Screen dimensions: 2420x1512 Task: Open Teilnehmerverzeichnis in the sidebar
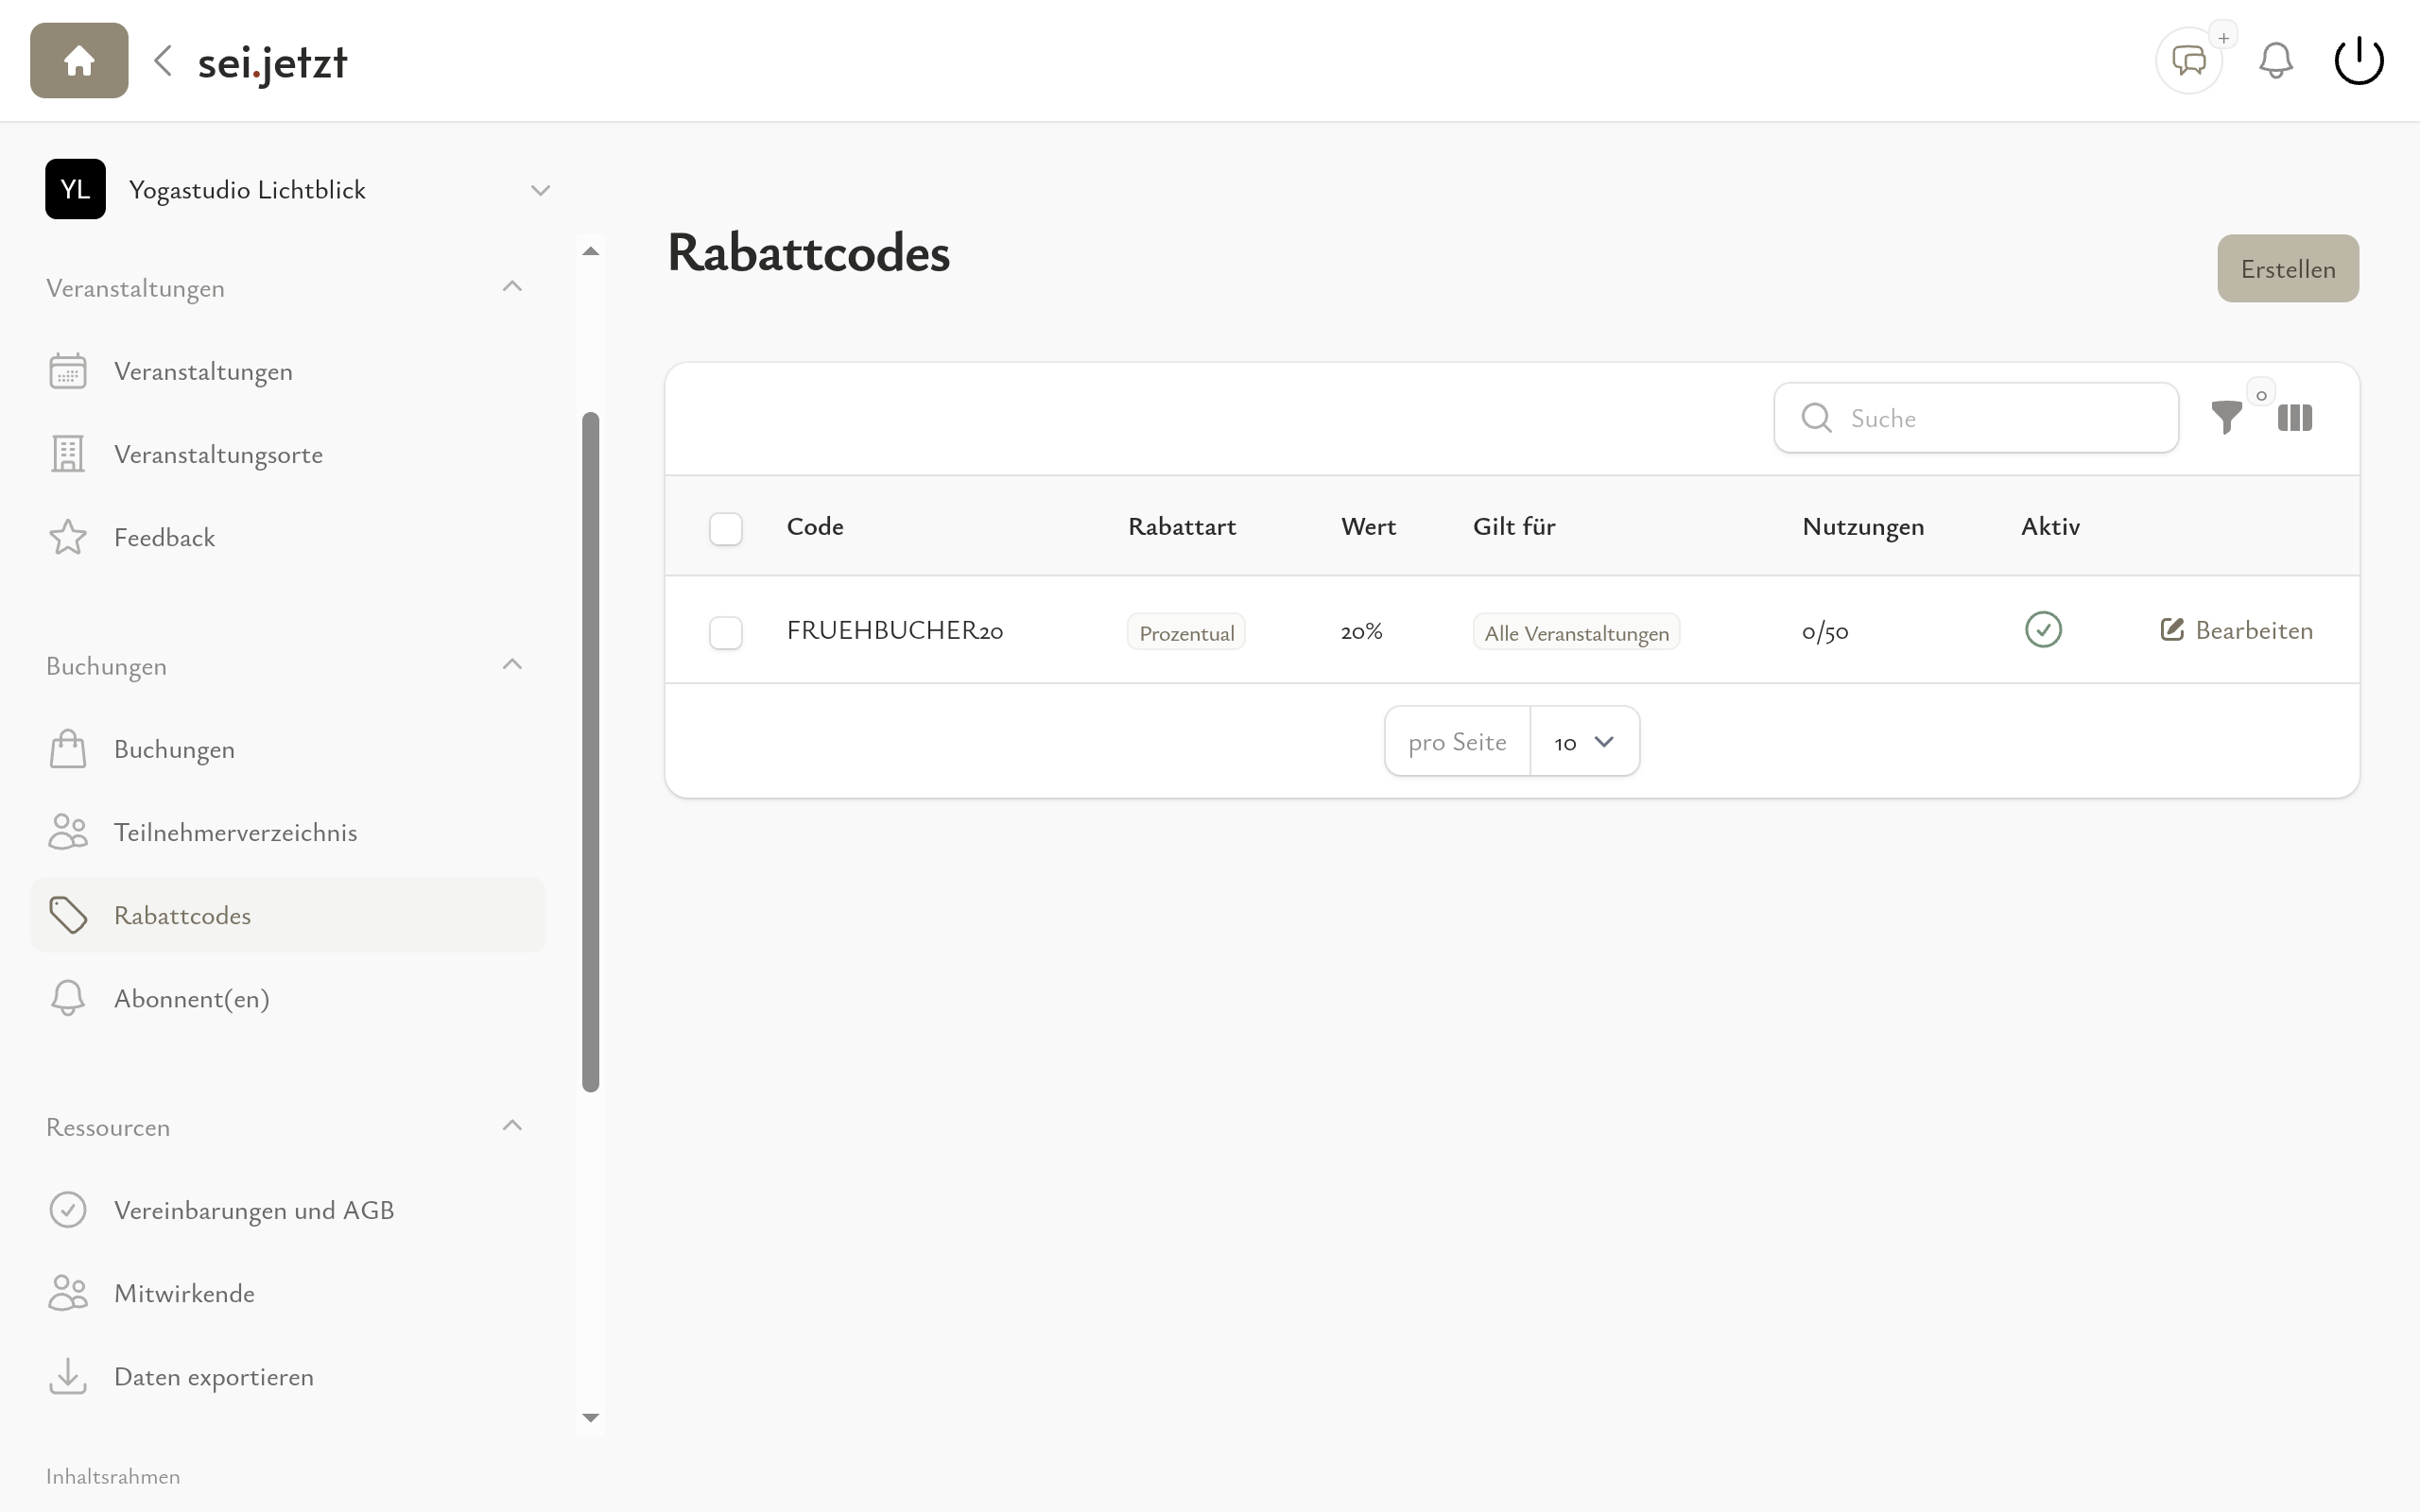[235, 832]
